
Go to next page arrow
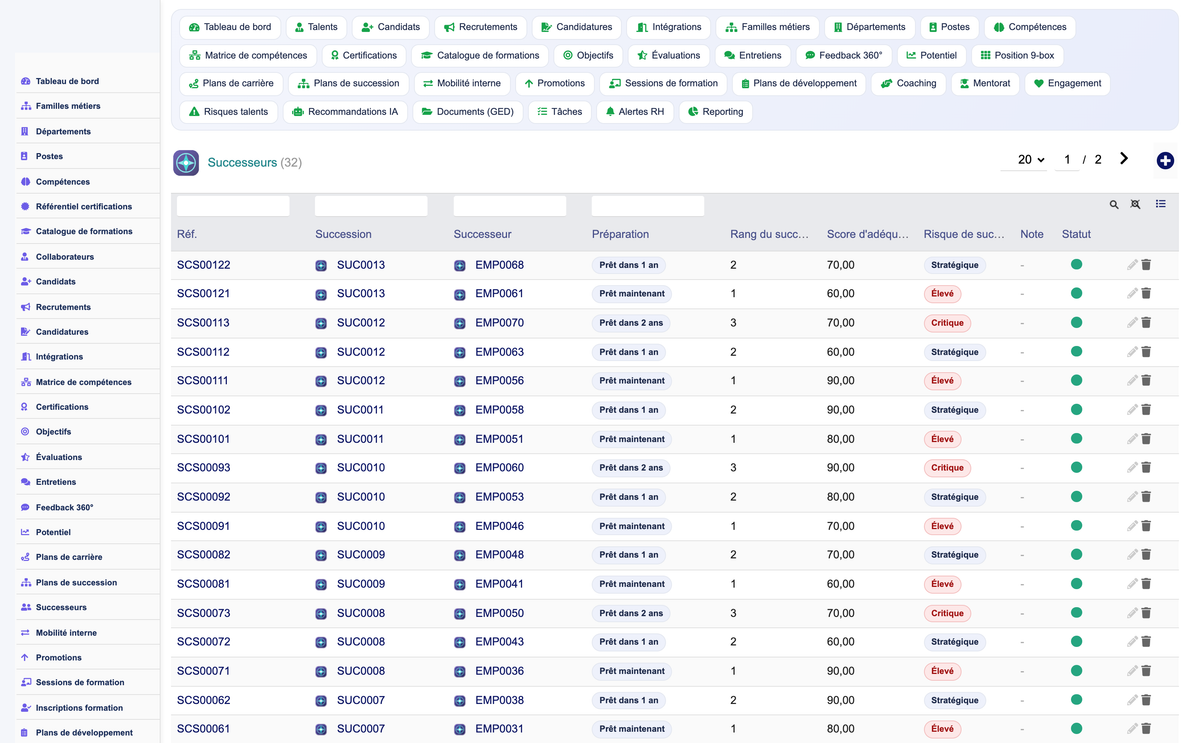pyautogui.click(x=1124, y=159)
